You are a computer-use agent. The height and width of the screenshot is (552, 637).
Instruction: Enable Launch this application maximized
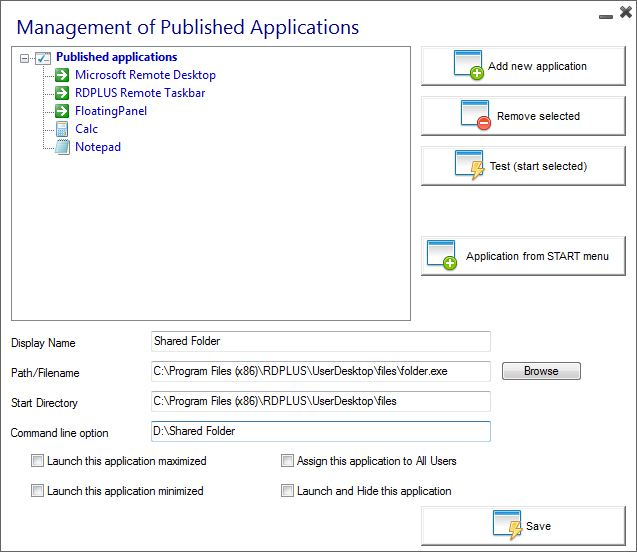38,462
